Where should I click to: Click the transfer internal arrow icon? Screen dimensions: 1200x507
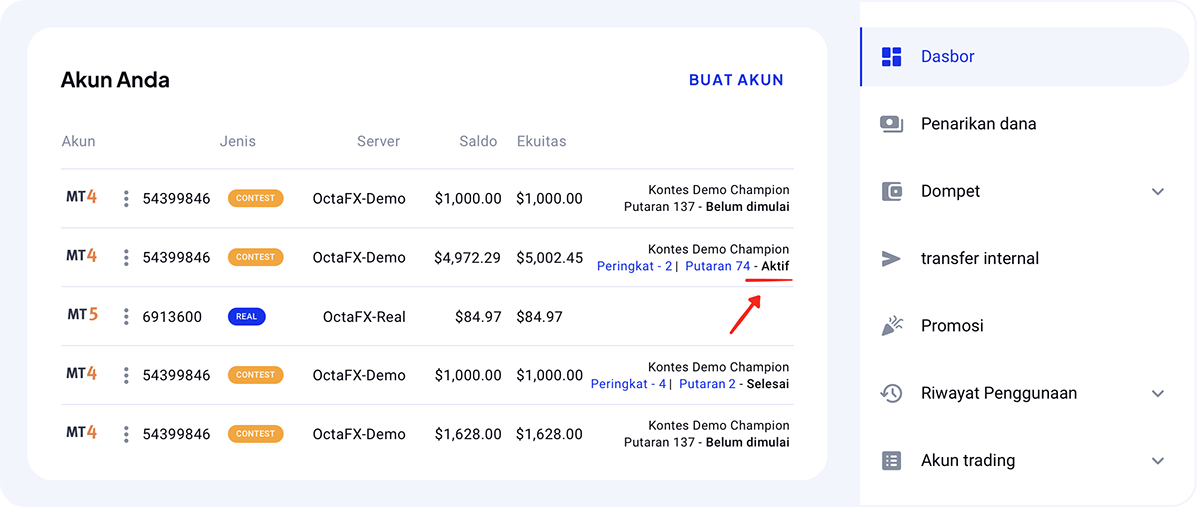click(891, 258)
